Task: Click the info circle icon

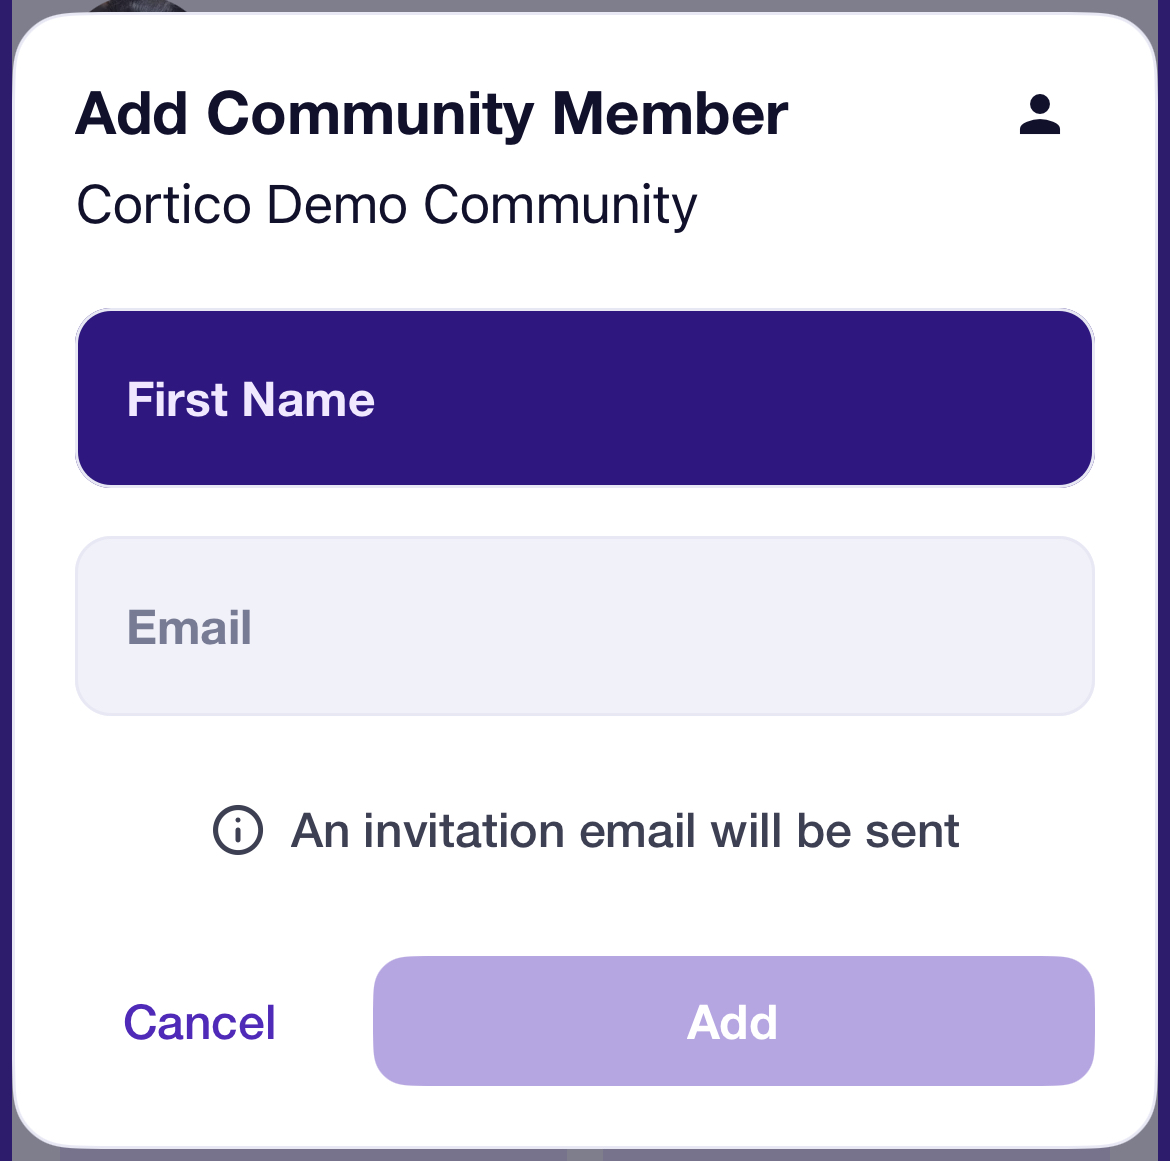Action: 238,830
